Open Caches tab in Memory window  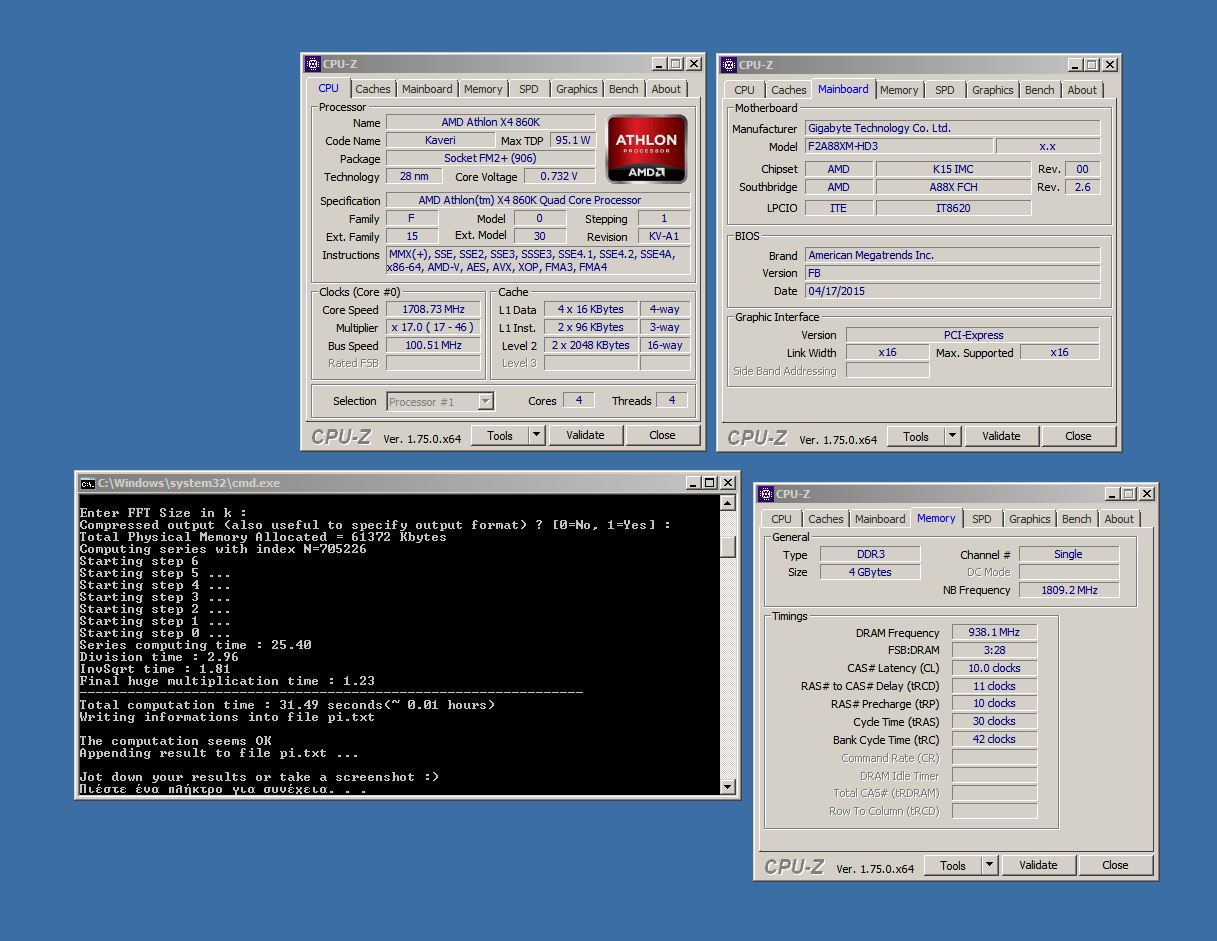(x=826, y=519)
